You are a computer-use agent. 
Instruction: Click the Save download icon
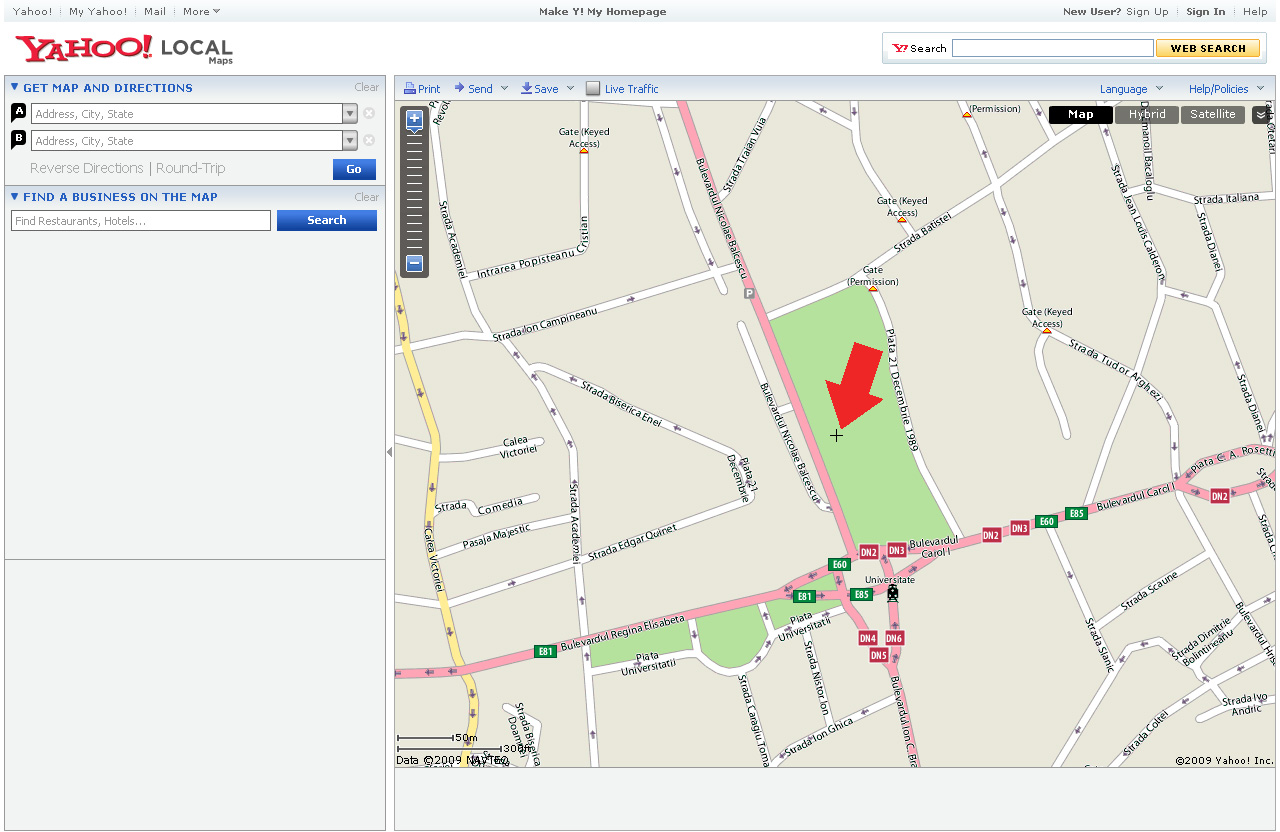click(x=526, y=88)
